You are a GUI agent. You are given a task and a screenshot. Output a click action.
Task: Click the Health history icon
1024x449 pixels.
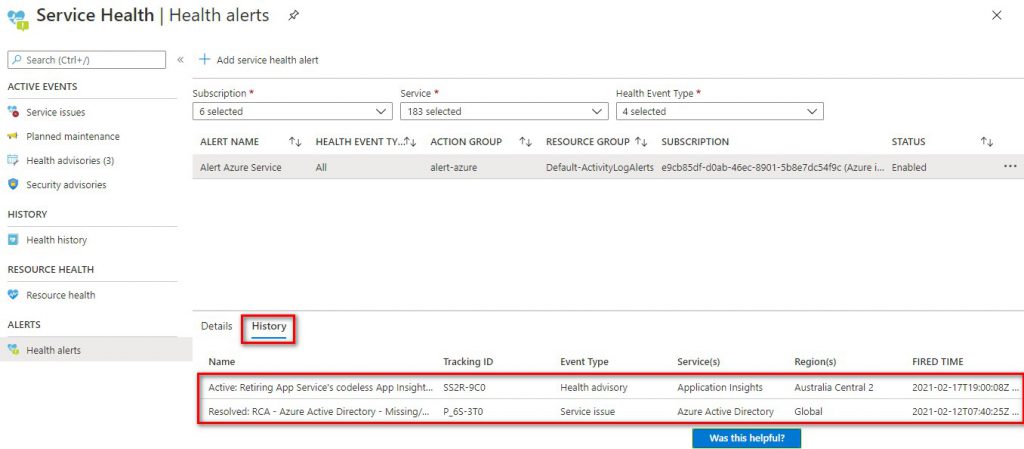pyautogui.click(x=14, y=240)
